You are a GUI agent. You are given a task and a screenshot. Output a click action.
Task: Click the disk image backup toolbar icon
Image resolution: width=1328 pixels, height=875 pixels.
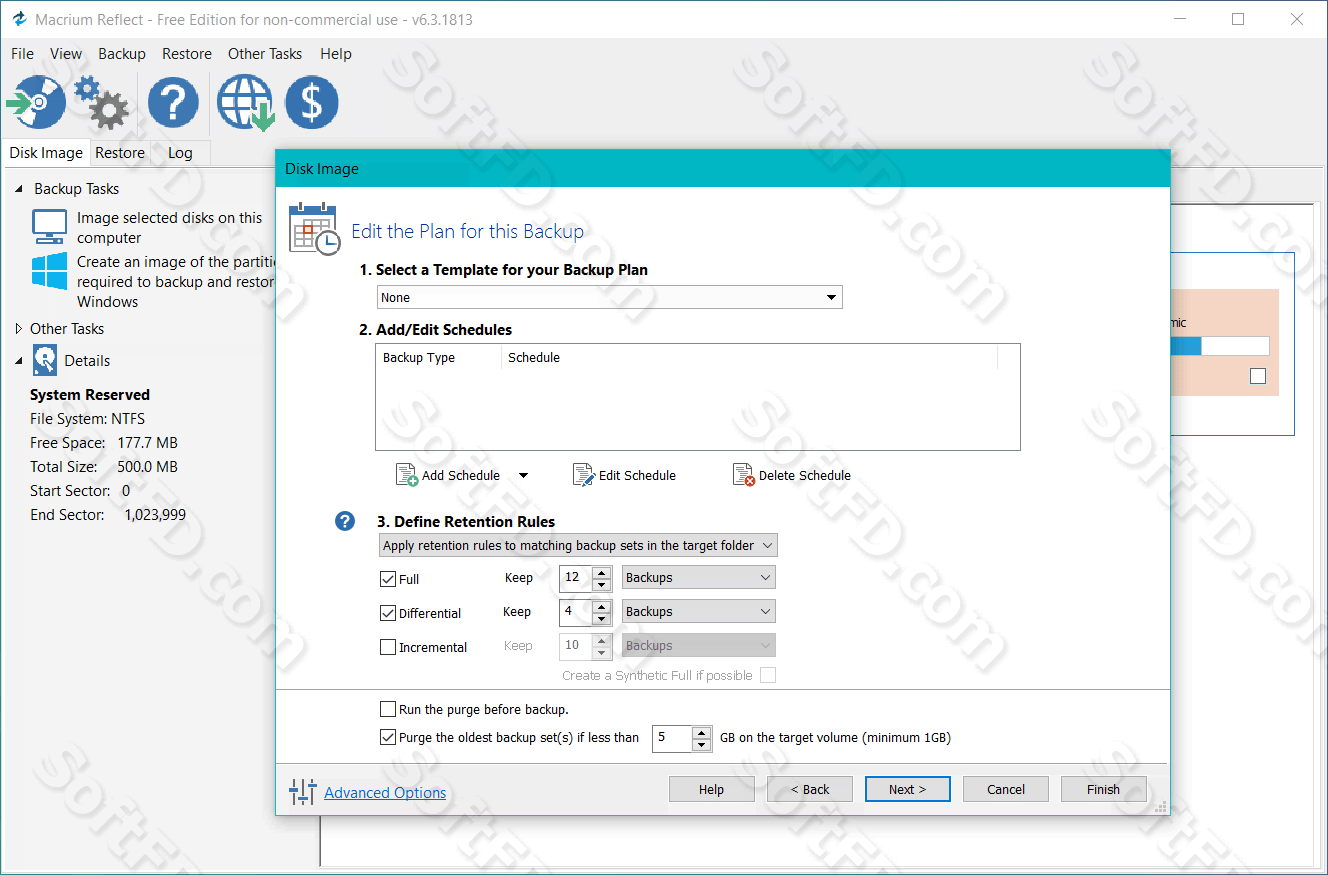[36, 102]
